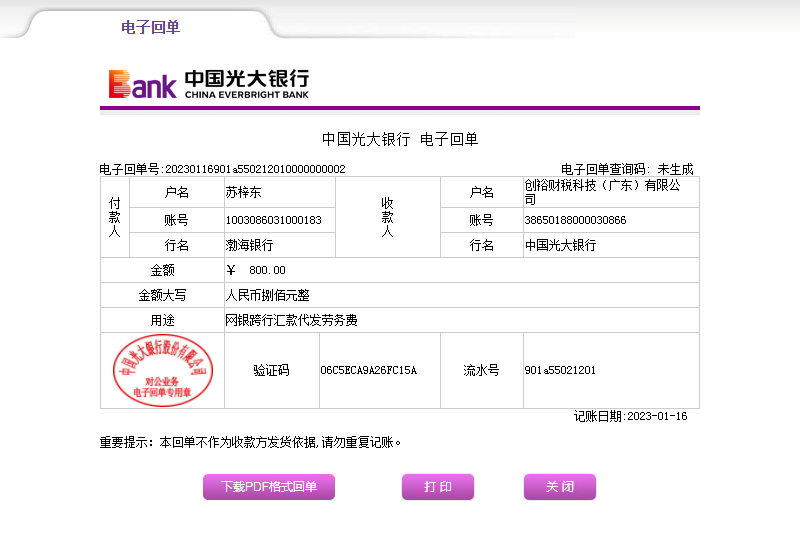Click the amount in words 人民币捌佰元整
Viewport: 800px width, 534px height.
[267, 295]
